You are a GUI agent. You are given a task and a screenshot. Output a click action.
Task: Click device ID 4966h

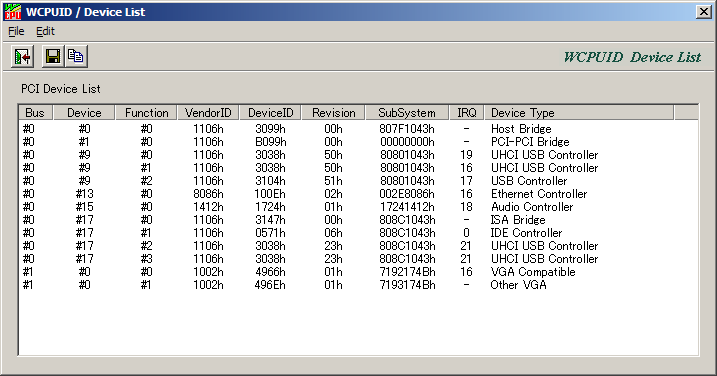point(270,272)
